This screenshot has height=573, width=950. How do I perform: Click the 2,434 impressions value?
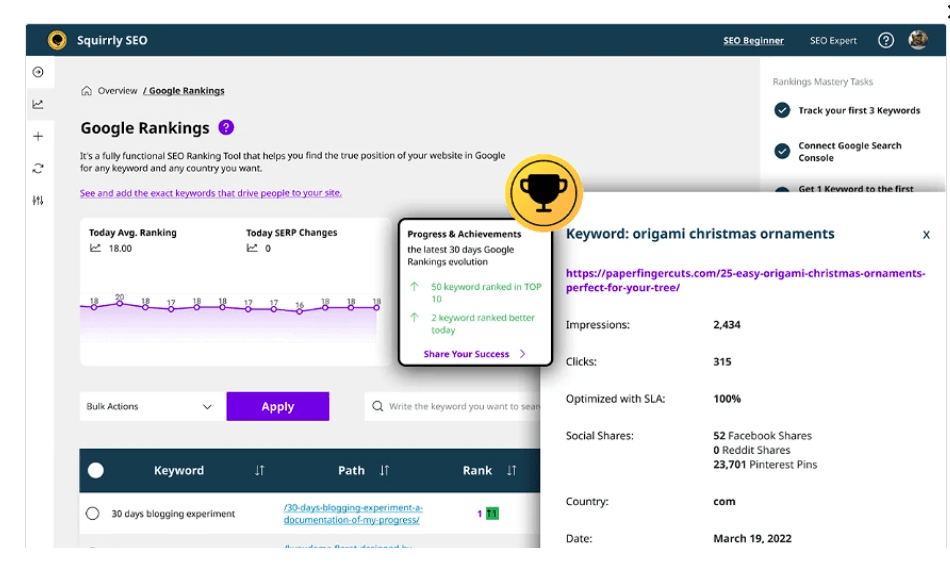(726, 325)
